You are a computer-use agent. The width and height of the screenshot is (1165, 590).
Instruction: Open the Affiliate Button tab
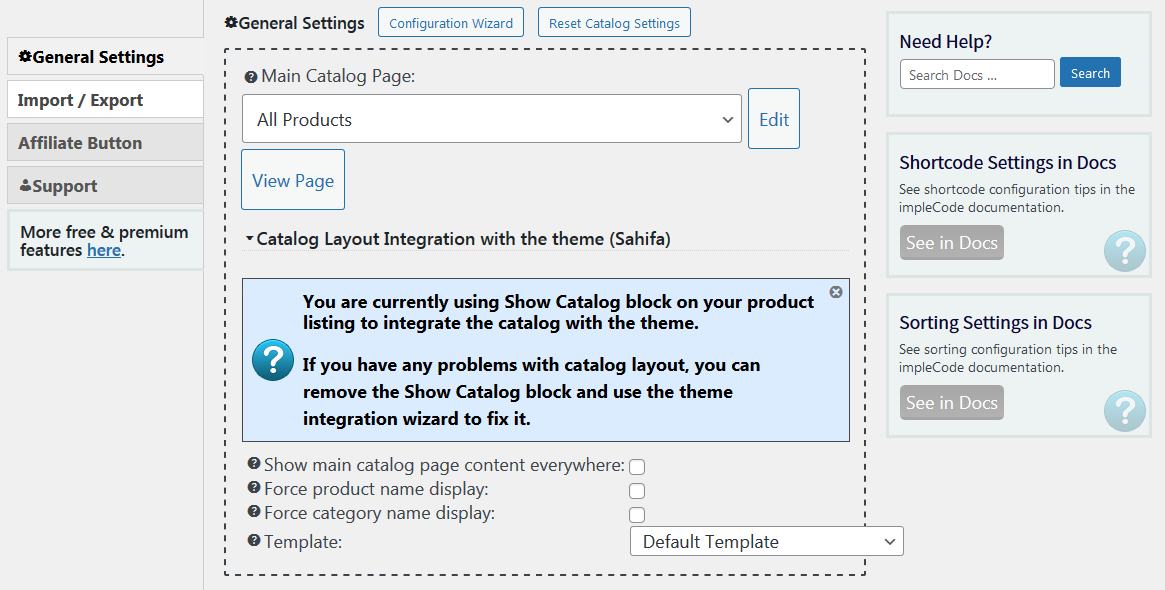(x=105, y=143)
